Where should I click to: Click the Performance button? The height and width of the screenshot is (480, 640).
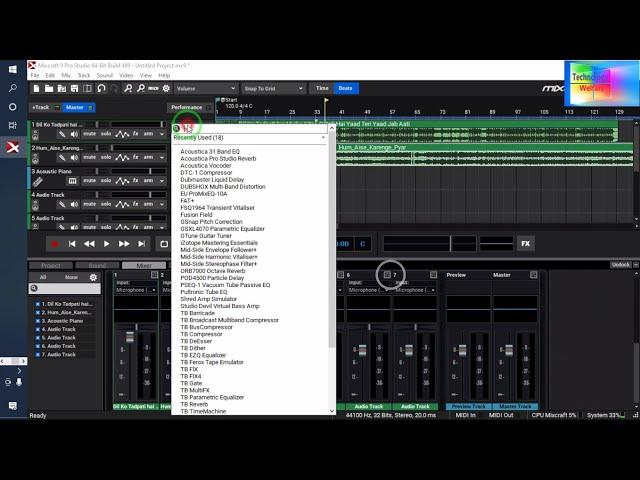point(186,107)
